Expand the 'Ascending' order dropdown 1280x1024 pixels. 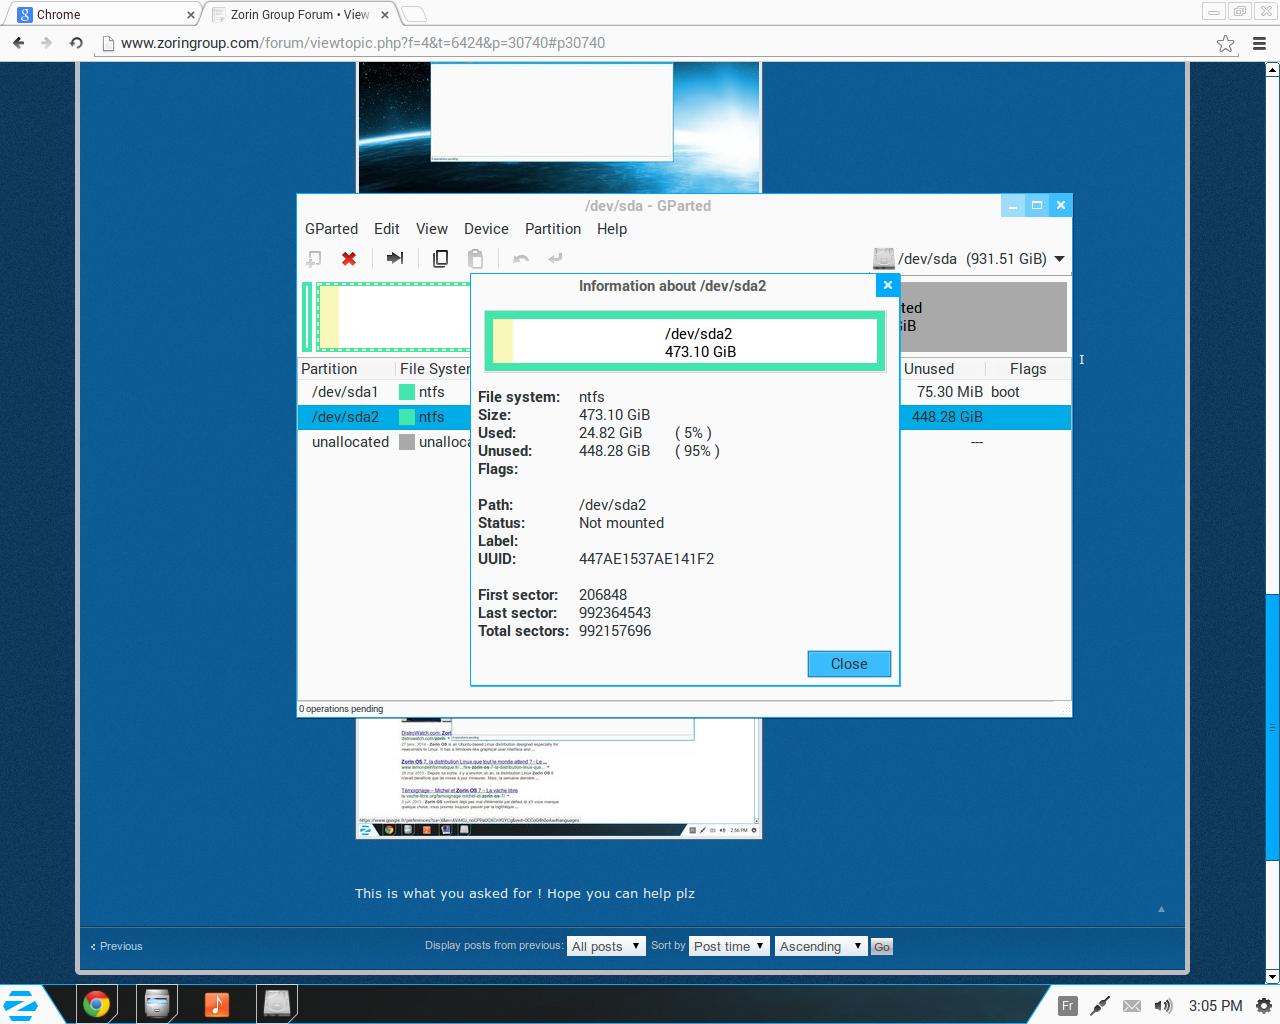pyautogui.click(x=820, y=946)
